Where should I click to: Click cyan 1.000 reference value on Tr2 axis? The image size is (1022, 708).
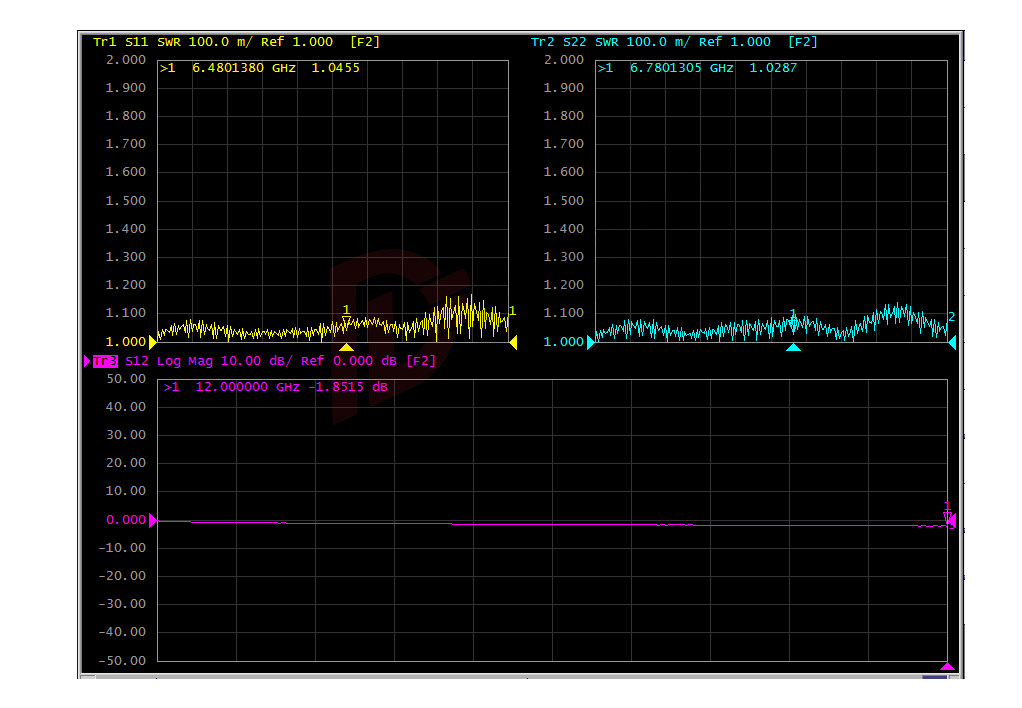tap(564, 342)
